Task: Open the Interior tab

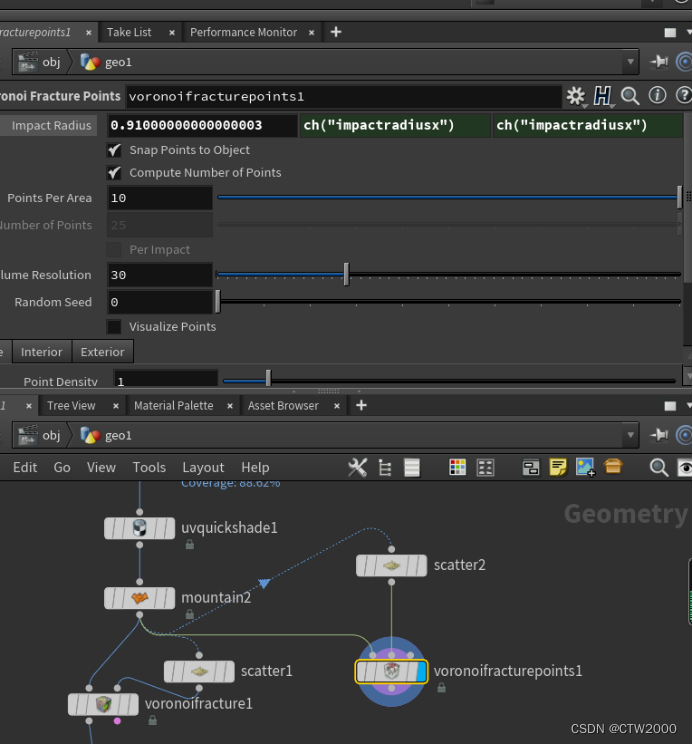Action: coord(42,352)
